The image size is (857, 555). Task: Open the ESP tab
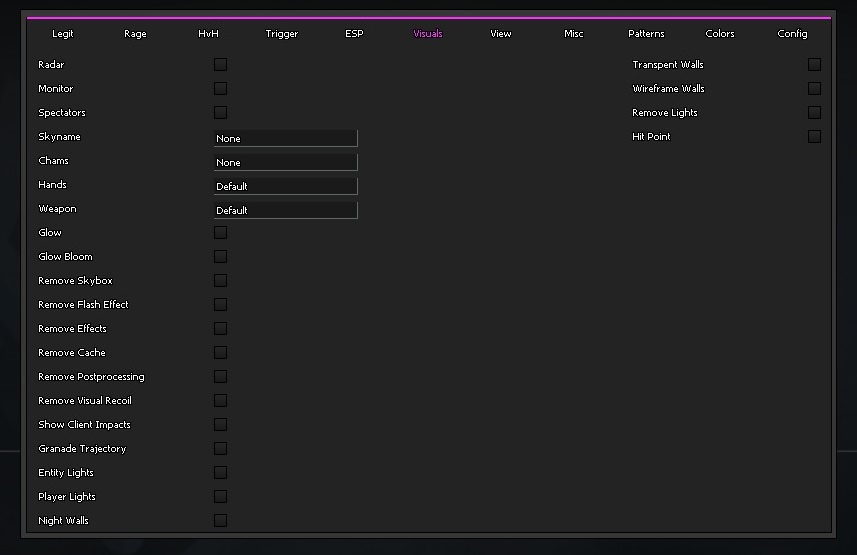[x=354, y=34]
